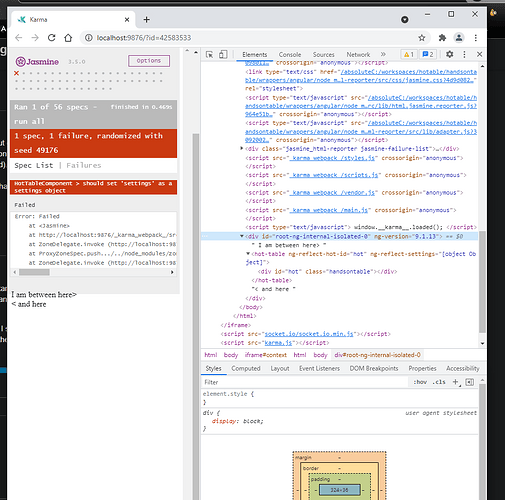Toggle the device toolbar icon
This screenshot has width=505, height=500.
coord(223,54)
